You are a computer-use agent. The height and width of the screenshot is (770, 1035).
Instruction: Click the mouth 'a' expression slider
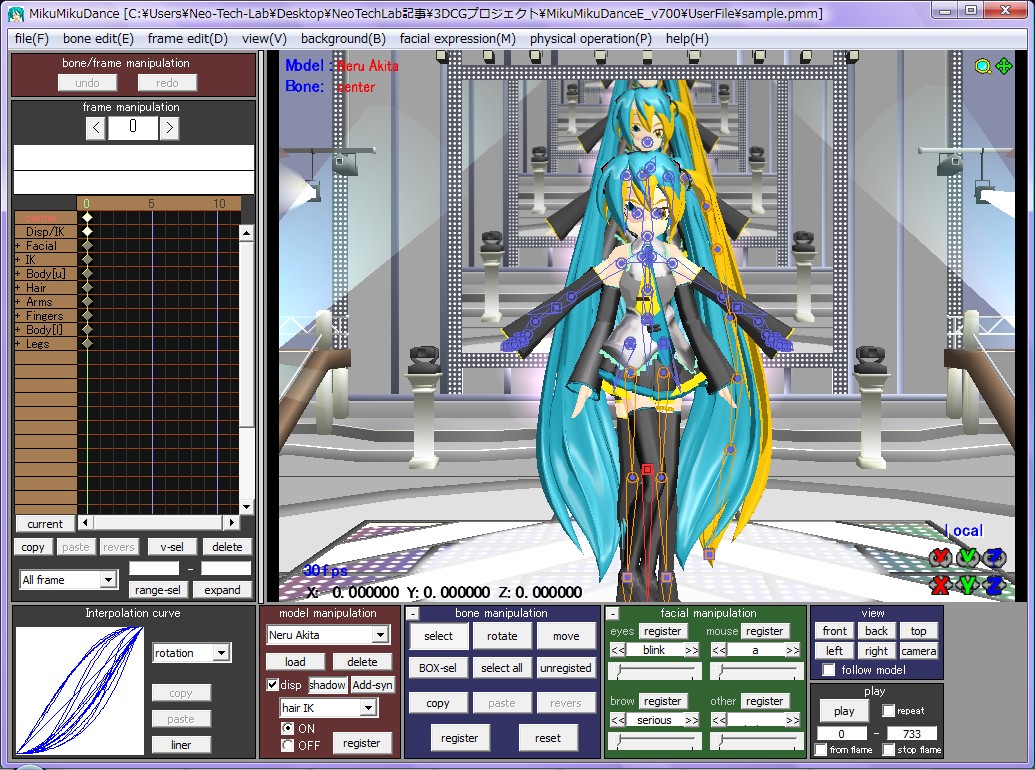pyautogui.click(x=757, y=671)
